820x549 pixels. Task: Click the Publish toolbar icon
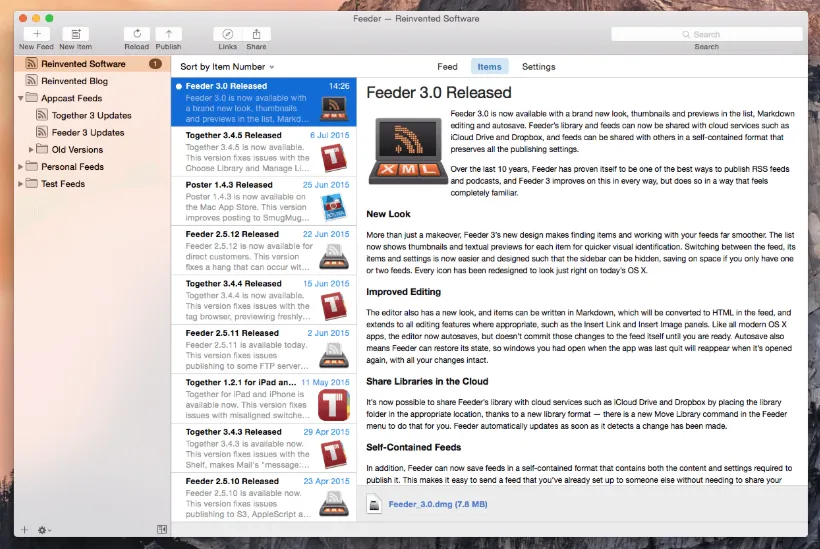[168, 34]
